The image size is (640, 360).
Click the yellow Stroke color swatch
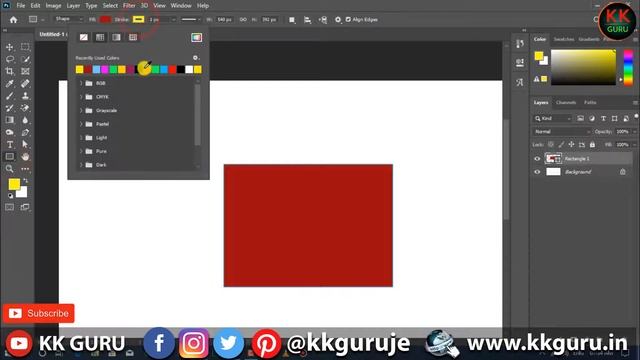point(138,19)
